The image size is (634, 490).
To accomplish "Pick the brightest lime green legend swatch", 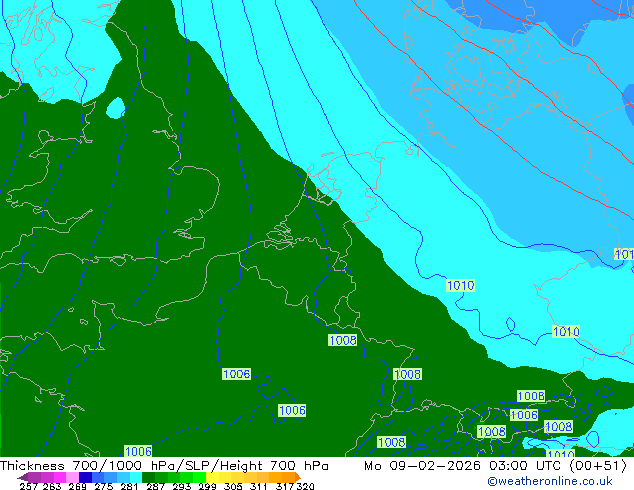I will tap(199, 477).
